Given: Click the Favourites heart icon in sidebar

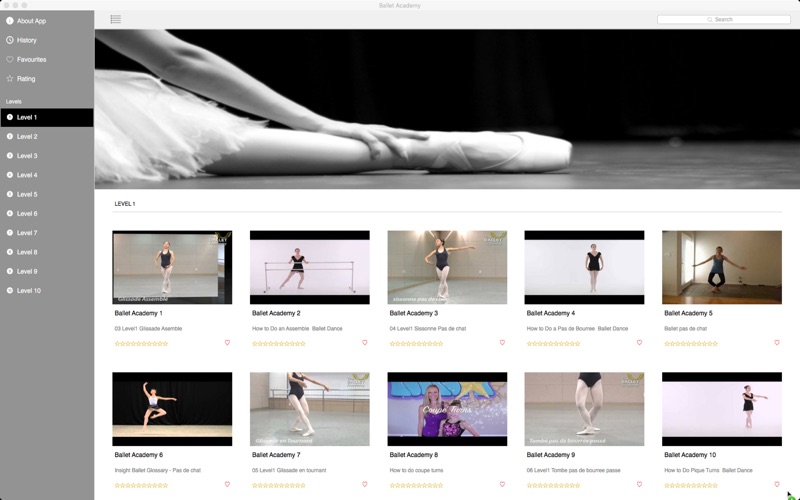Looking at the screenshot, I should tap(10, 60).
